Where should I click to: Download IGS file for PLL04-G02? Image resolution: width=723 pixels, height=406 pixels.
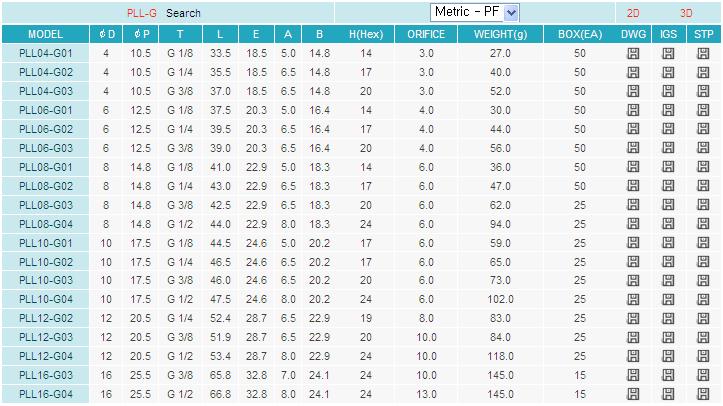coord(668,72)
